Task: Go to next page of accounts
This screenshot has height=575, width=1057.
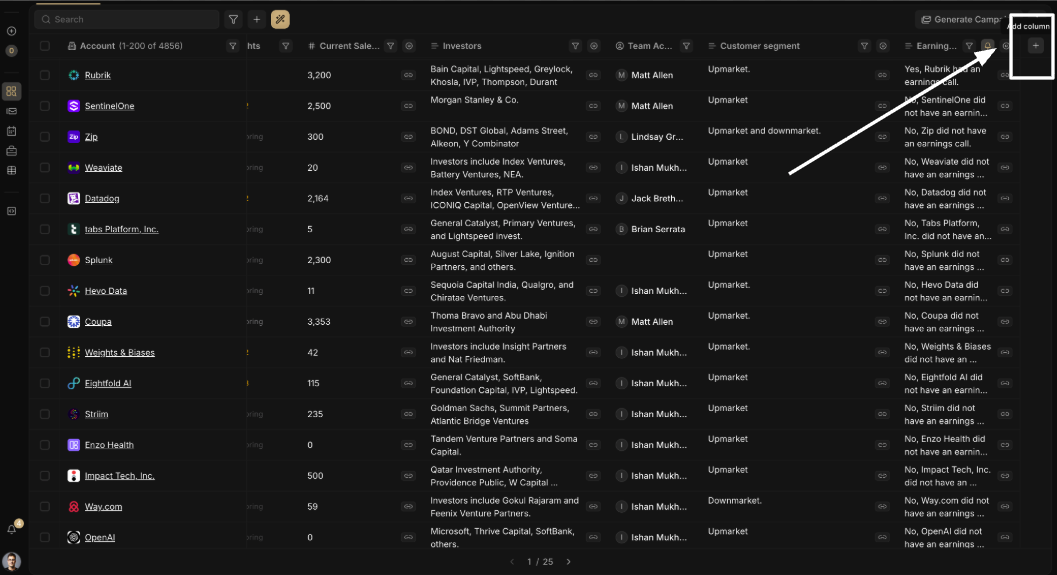Action: click(x=568, y=562)
